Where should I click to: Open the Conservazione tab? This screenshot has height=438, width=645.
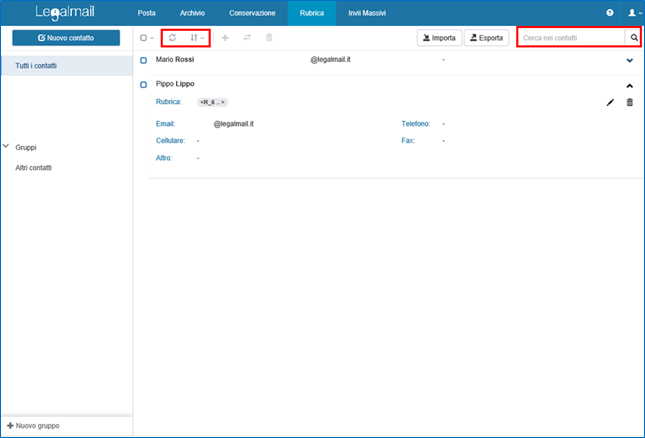coord(251,13)
